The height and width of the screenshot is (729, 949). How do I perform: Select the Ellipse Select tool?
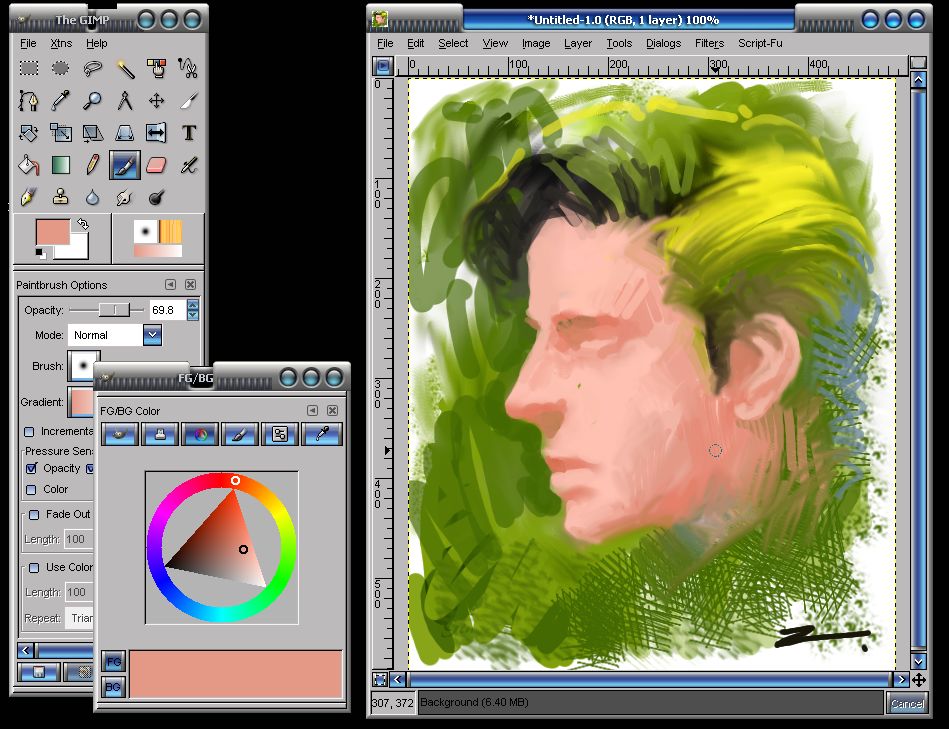point(61,68)
